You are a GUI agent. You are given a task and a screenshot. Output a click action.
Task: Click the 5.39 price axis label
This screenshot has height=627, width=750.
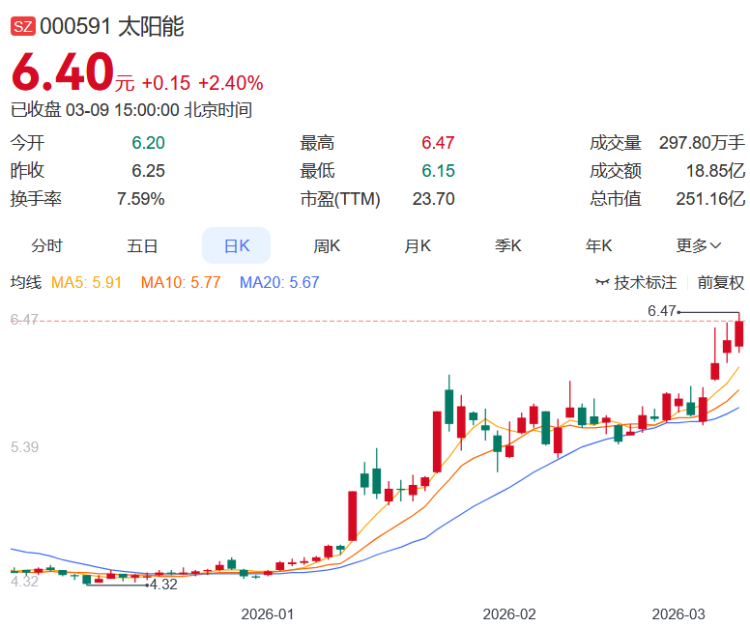(24, 447)
